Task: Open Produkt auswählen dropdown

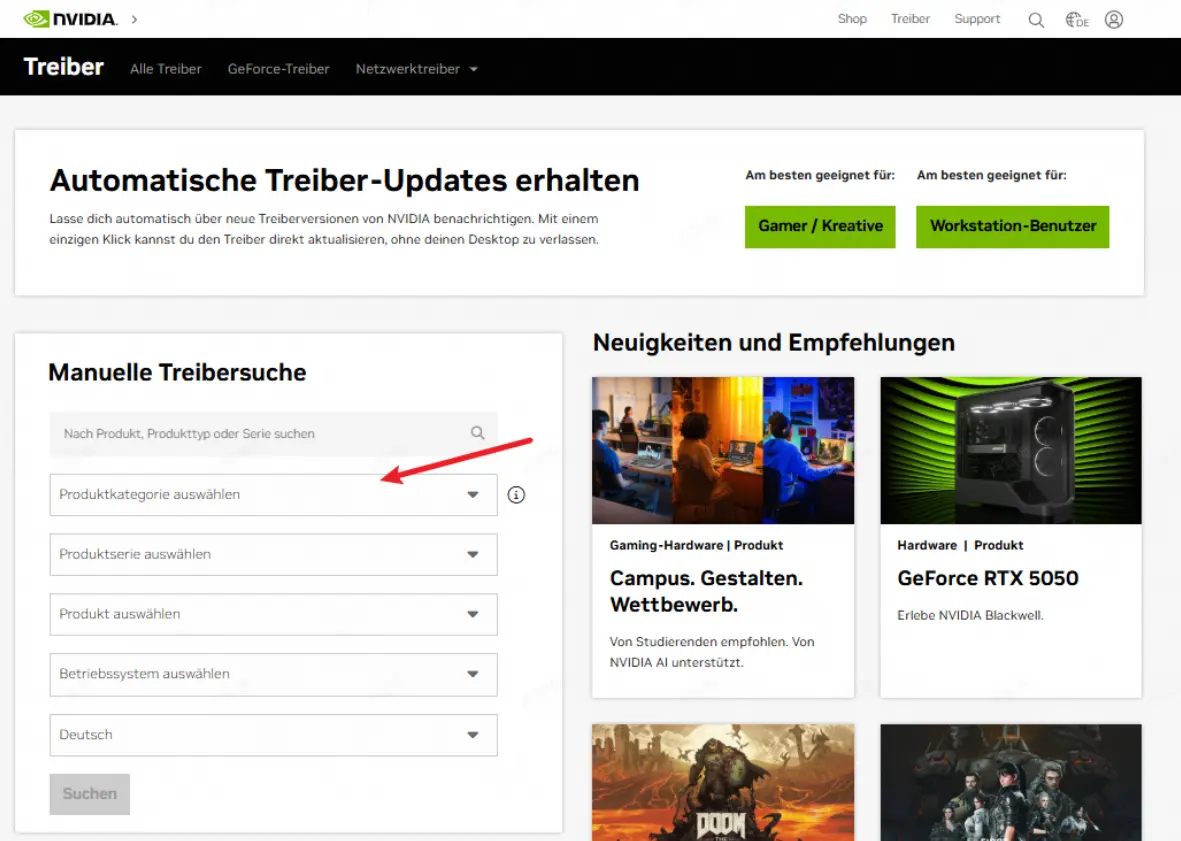Action: [x=273, y=614]
